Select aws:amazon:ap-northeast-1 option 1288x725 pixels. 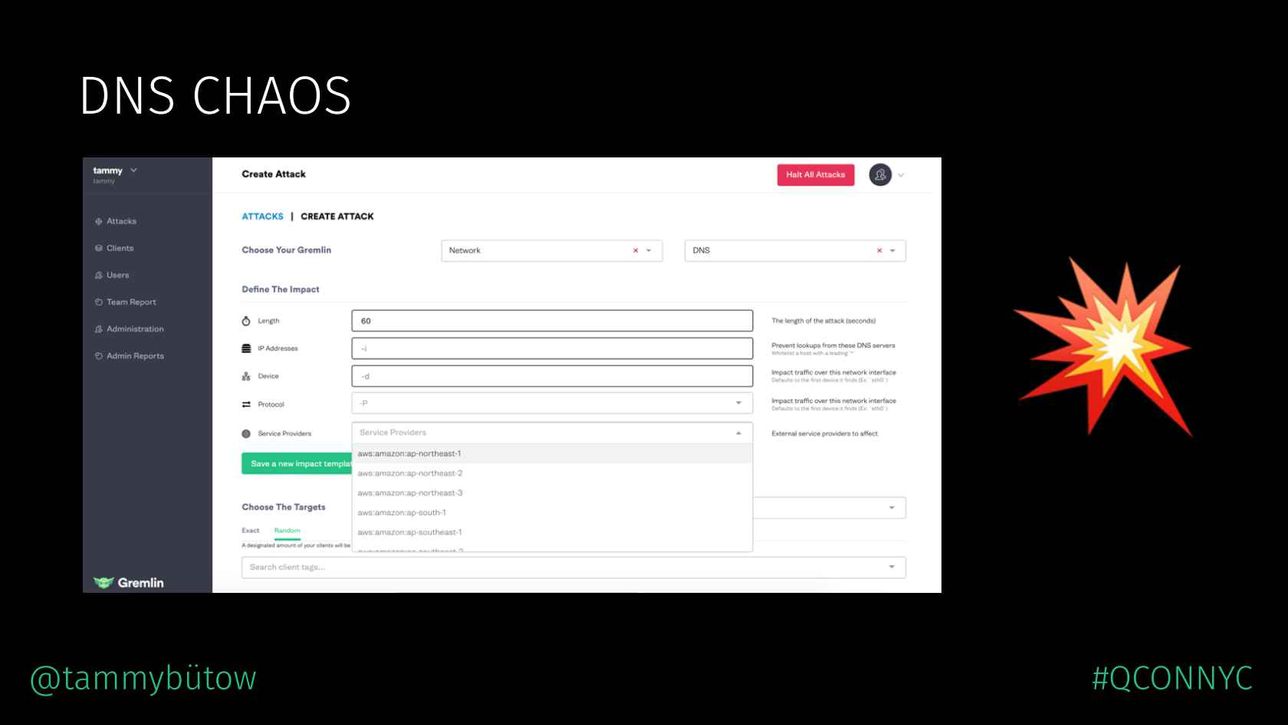click(x=552, y=454)
